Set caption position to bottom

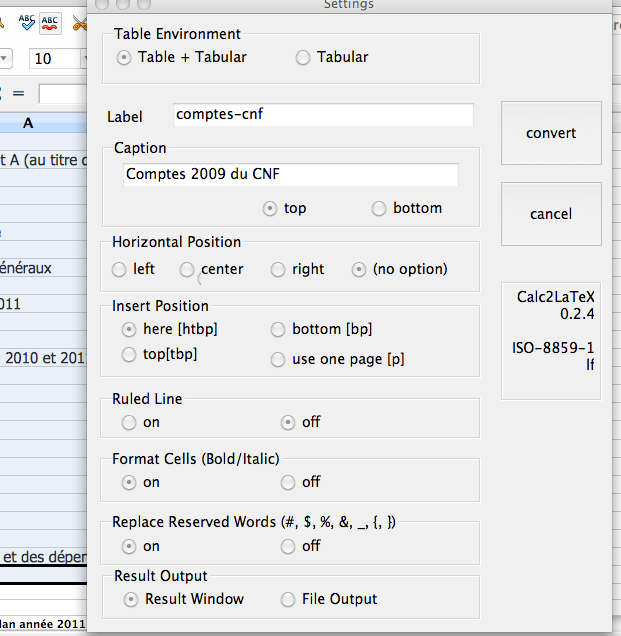point(379,209)
